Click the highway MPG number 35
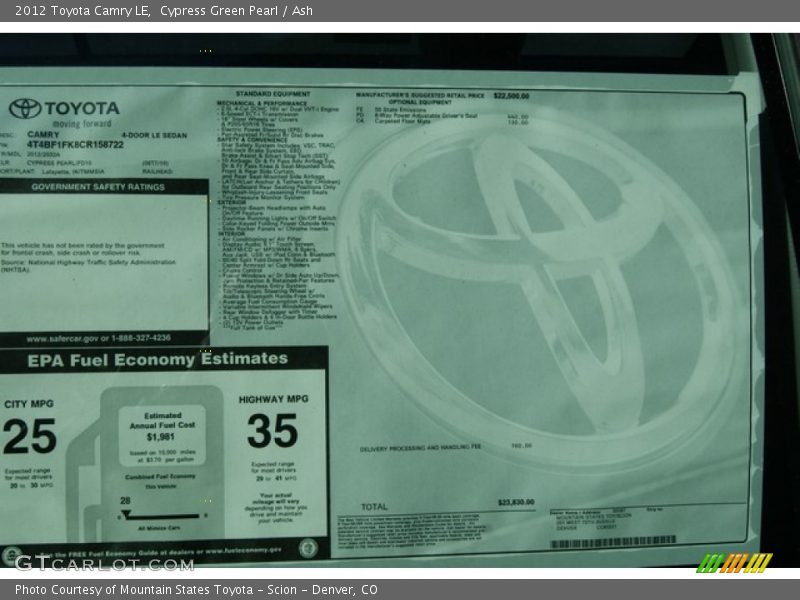 (272, 431)
